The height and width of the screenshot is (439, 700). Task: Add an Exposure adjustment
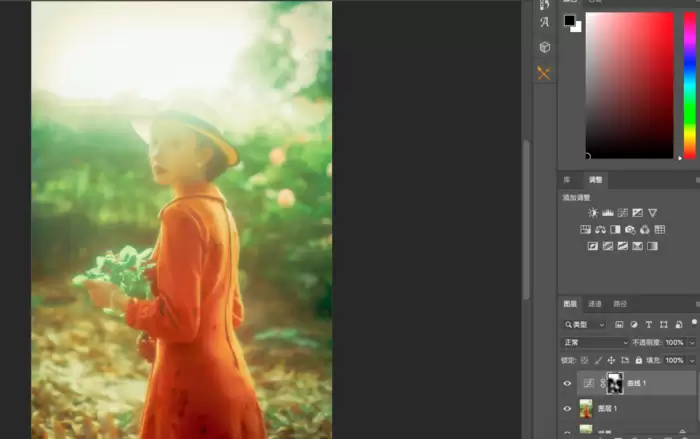pyautogui.click(x=638, y=213)
